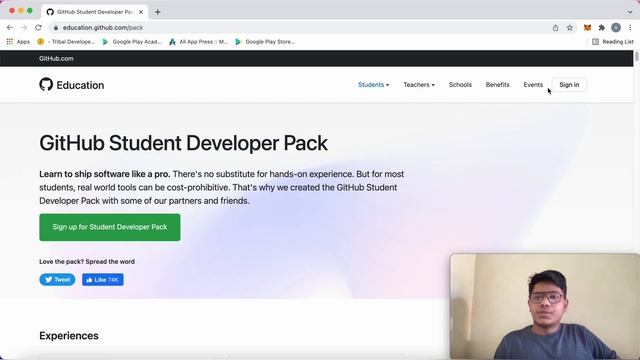640x360 pixels.
Task: Click the GitHub Student Developer Pack heading
Action: (x=183, y=143)
